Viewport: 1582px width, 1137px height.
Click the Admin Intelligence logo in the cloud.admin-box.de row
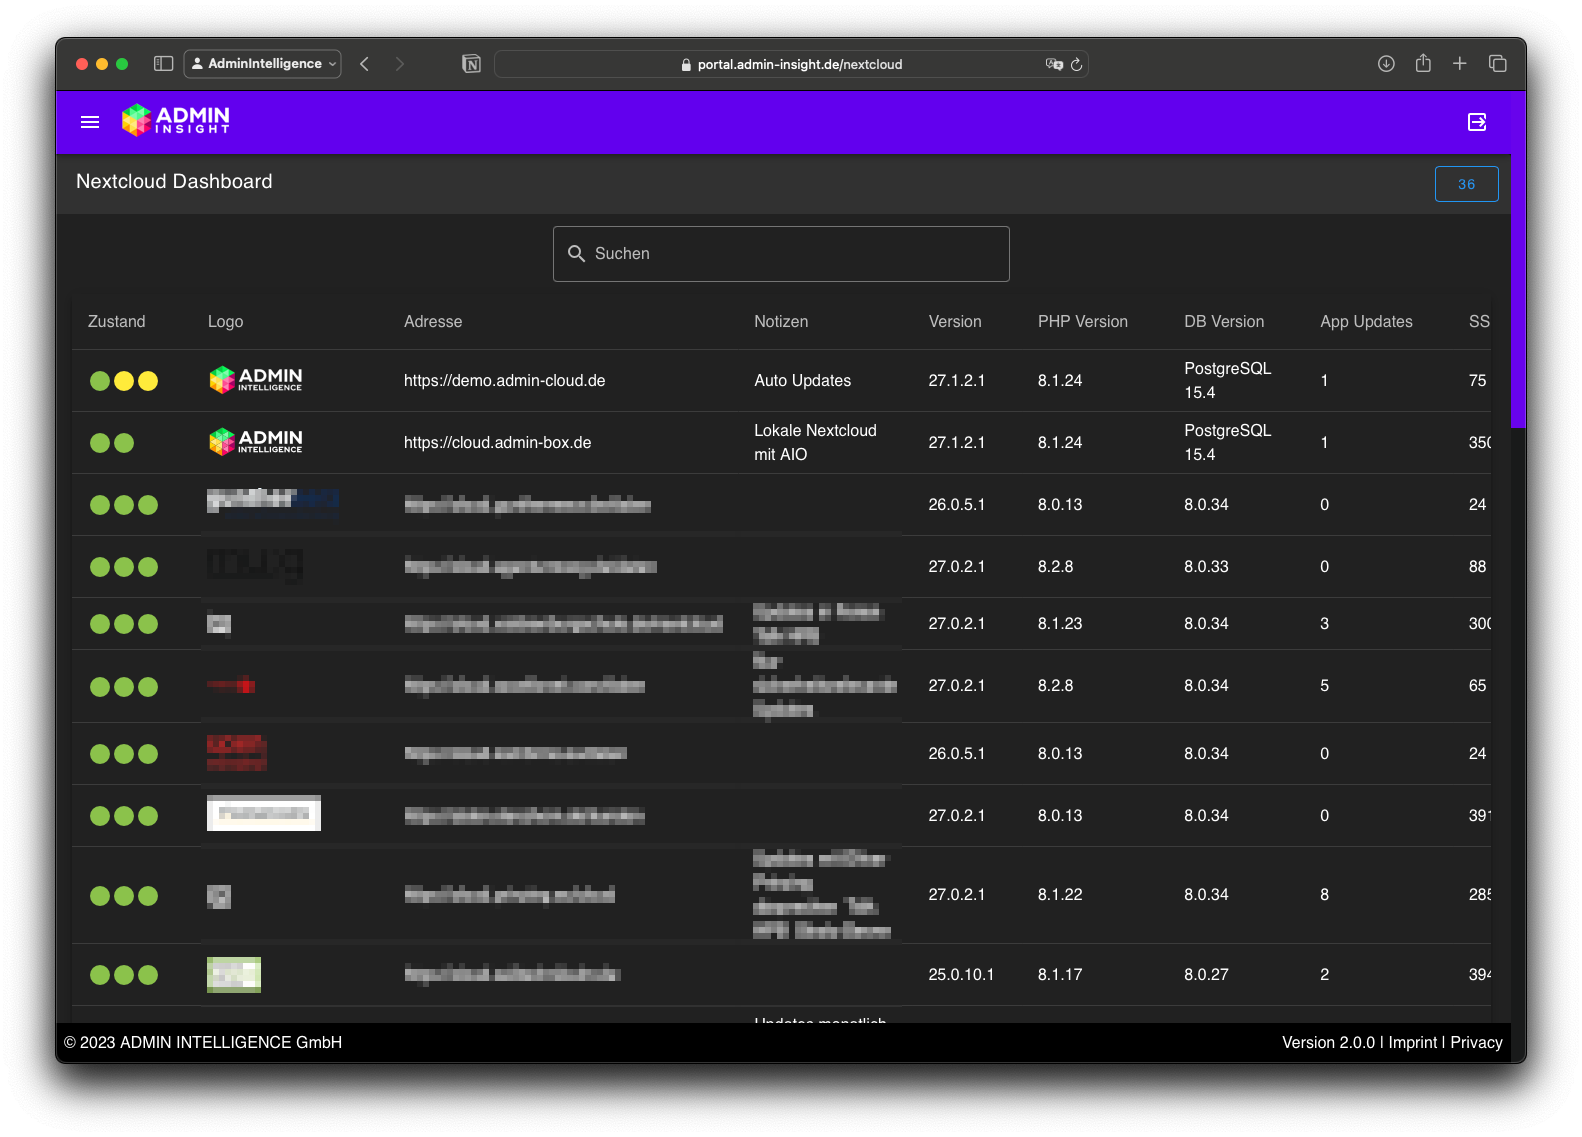pos(256,442)
